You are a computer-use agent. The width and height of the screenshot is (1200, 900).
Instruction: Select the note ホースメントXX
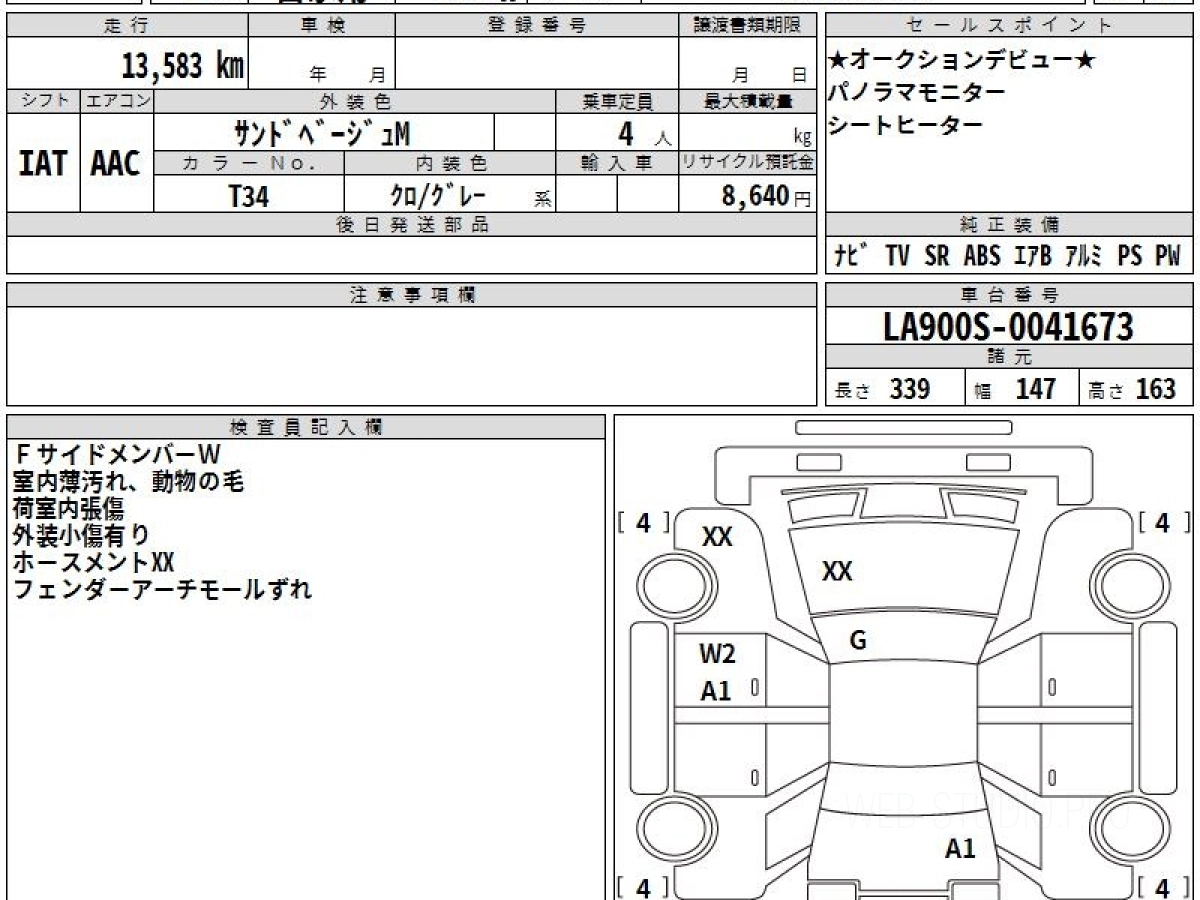click(94, 562)
